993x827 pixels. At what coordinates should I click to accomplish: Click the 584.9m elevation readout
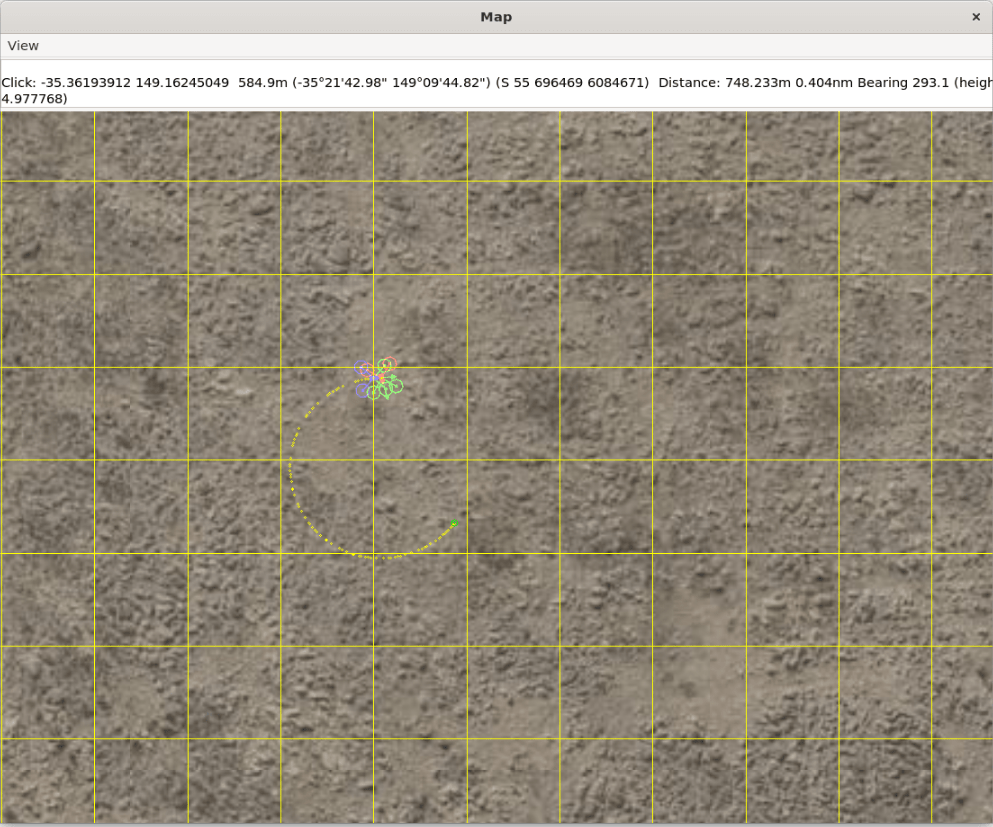260,82
